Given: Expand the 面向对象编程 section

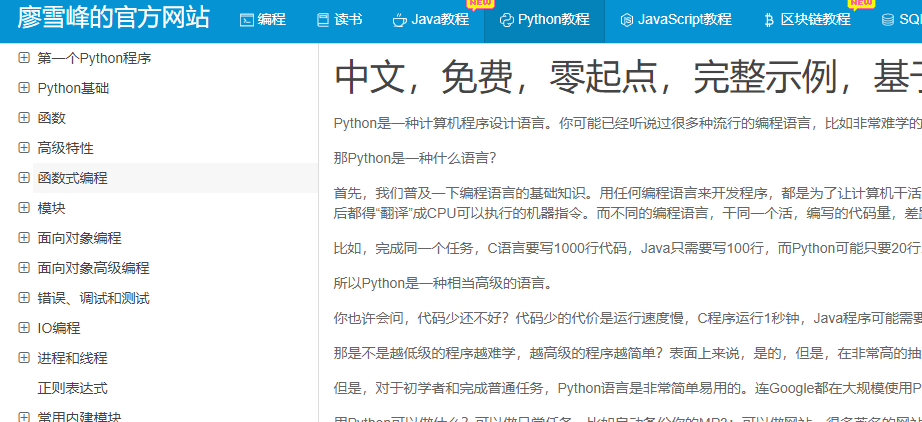Looking at the screenshot, I should [x=24, y=237].
